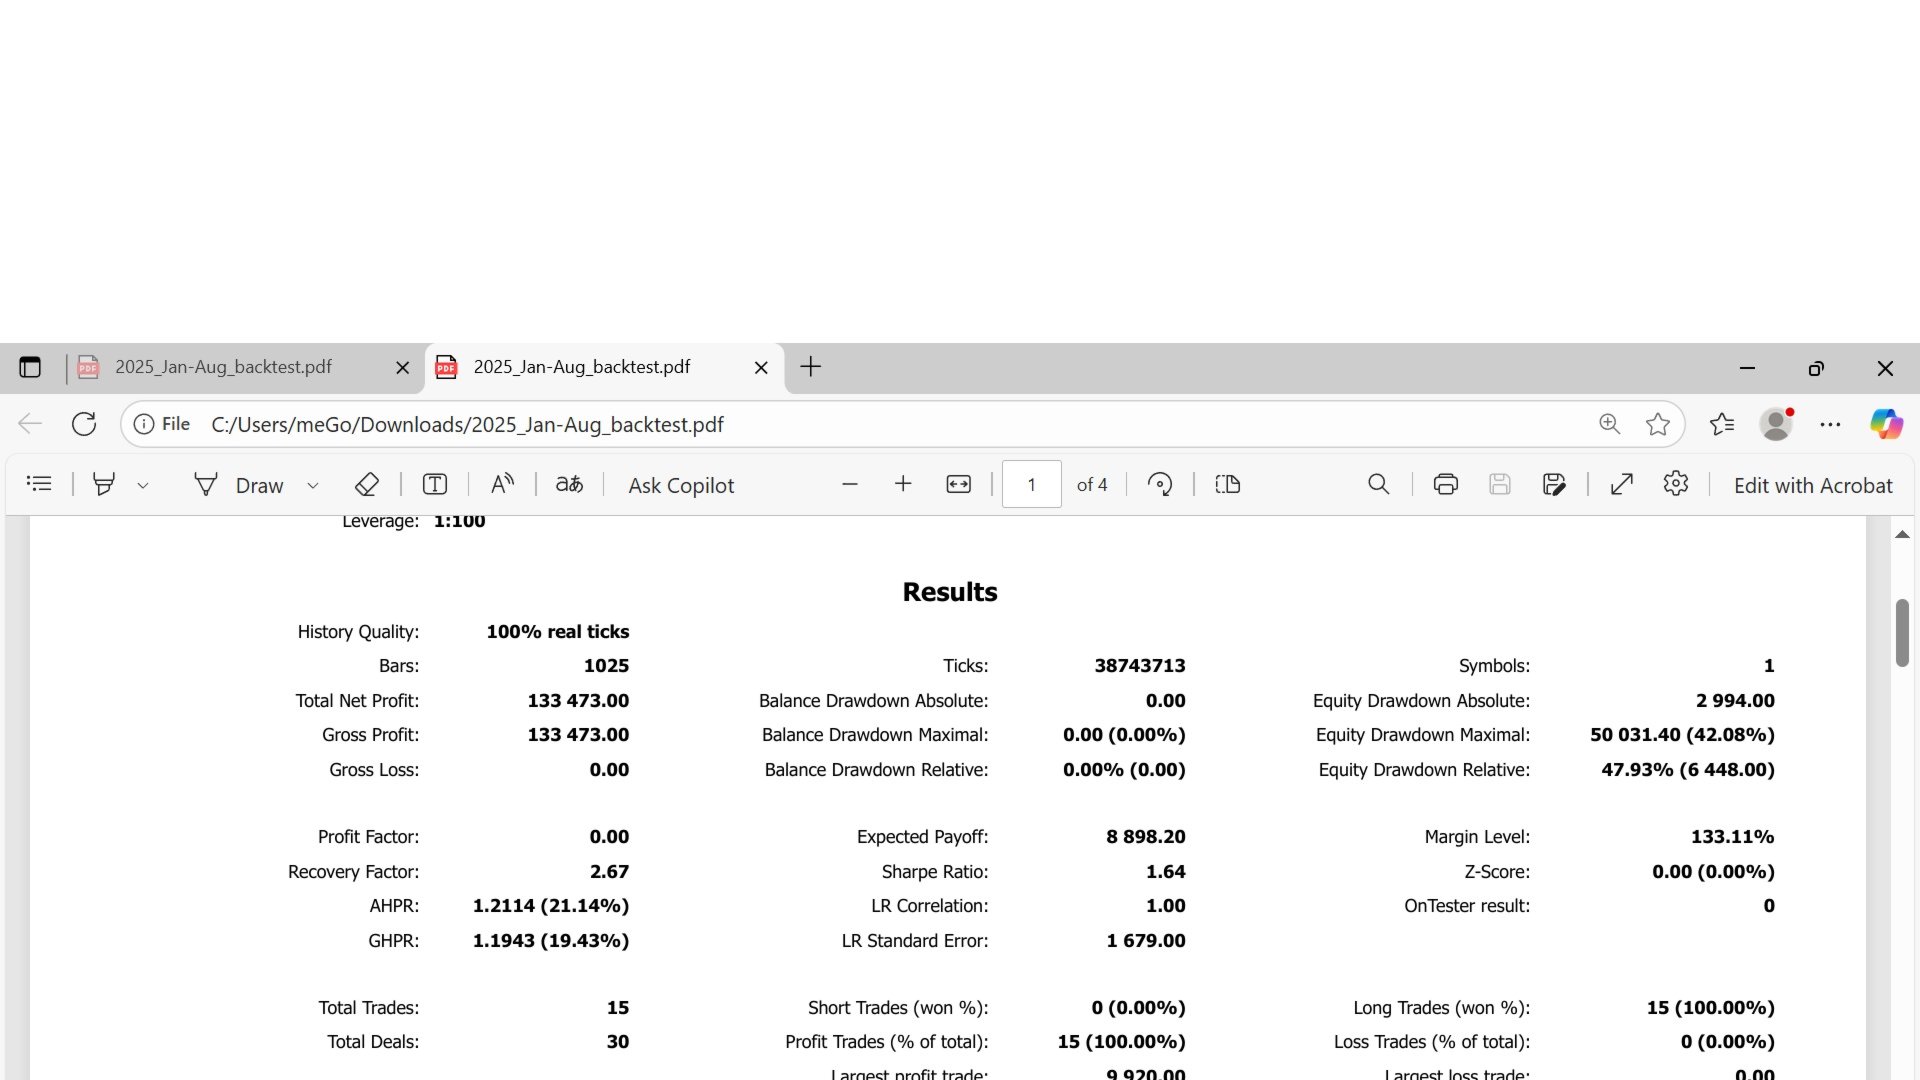Click Edit with Acrobat

pos(1812,485)
